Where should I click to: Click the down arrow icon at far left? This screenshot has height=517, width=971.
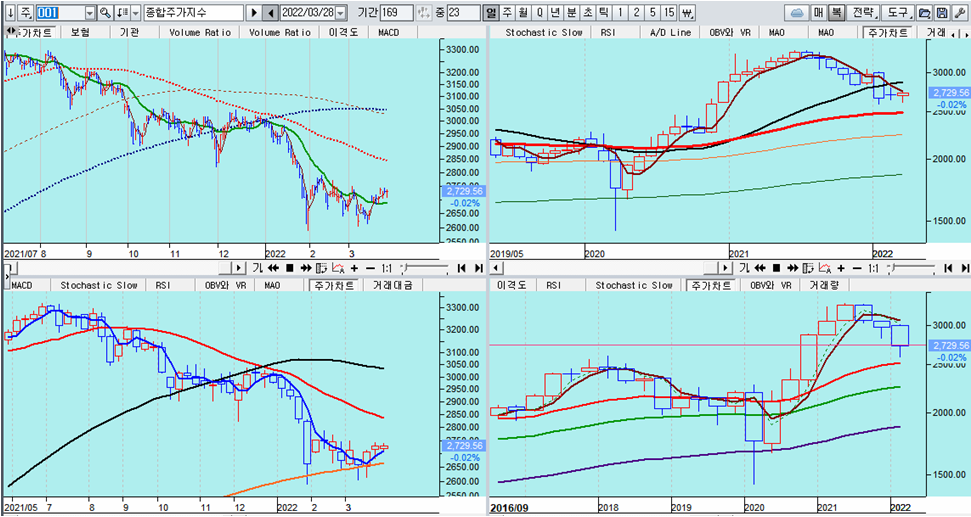(x=8, y=13)
